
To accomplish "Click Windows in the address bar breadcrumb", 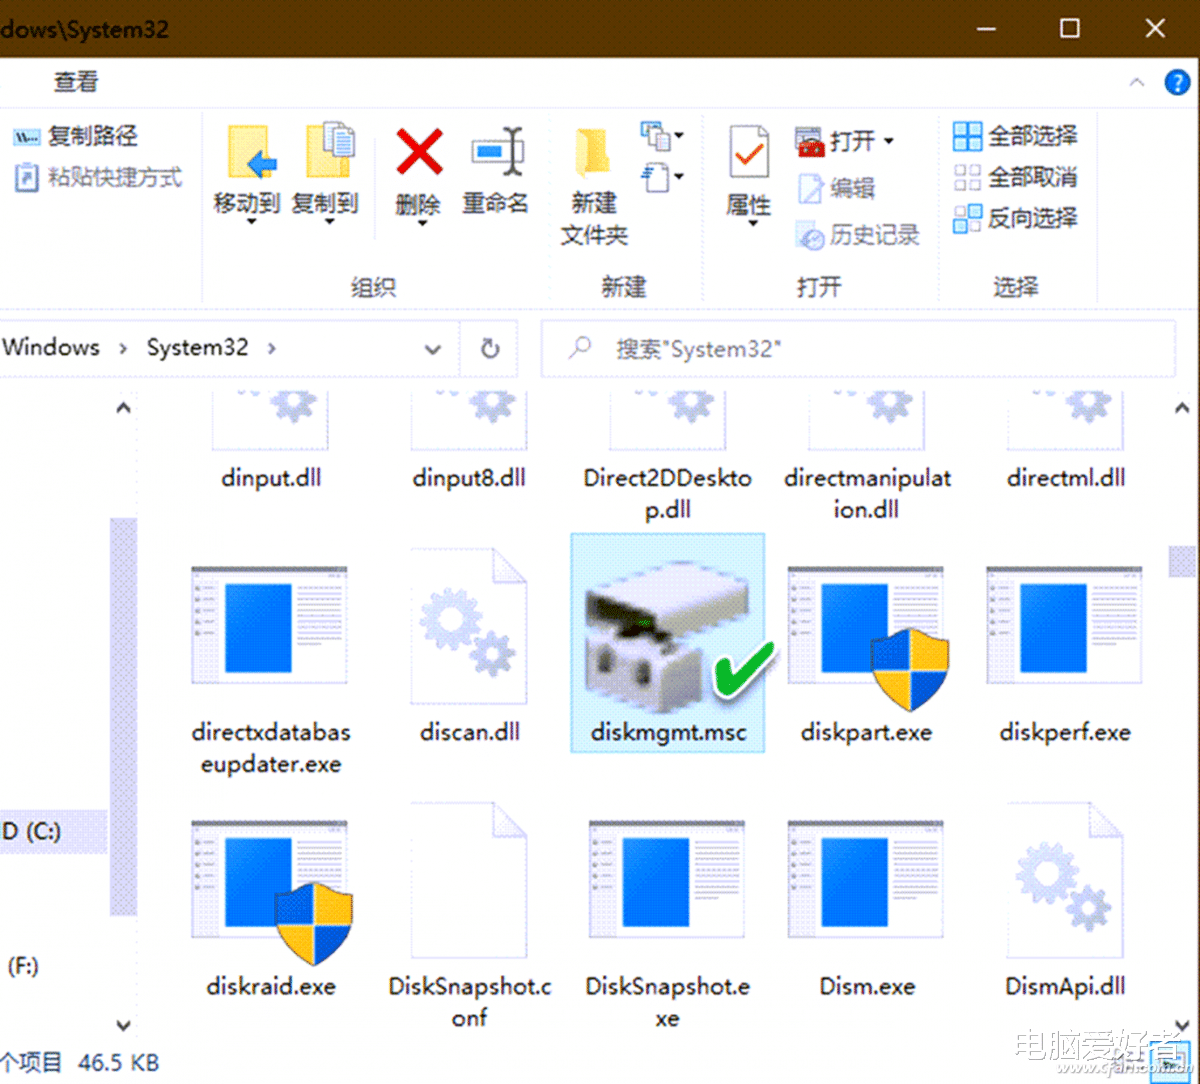I will 51,348.
